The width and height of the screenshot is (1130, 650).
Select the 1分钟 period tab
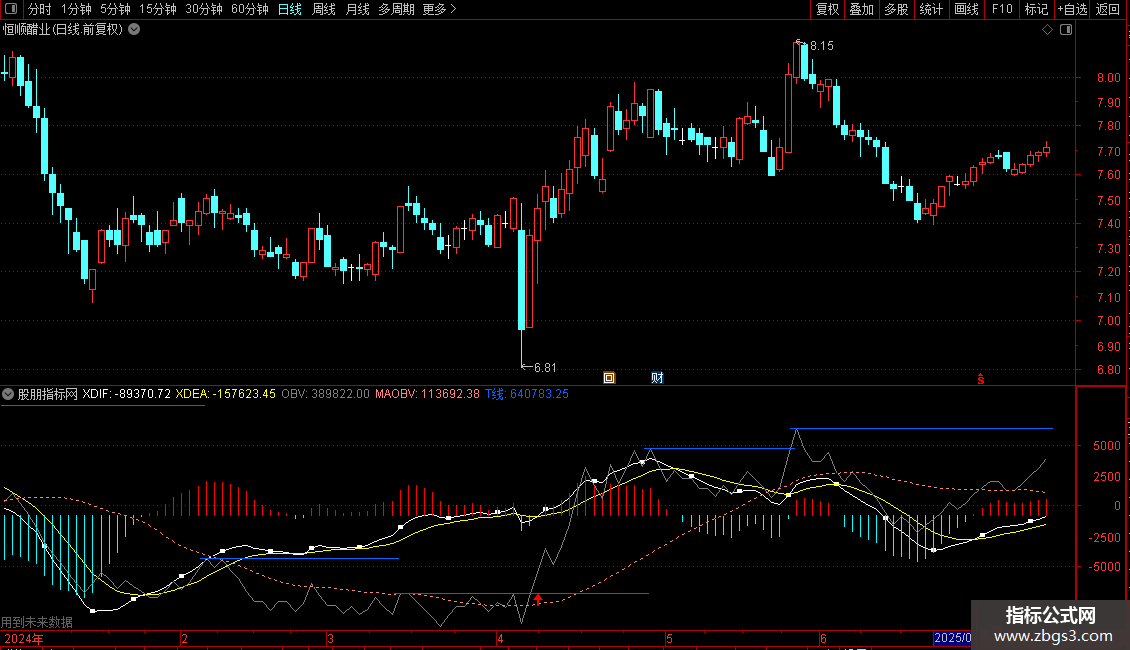pyautogui.click(x=76, y=9)
